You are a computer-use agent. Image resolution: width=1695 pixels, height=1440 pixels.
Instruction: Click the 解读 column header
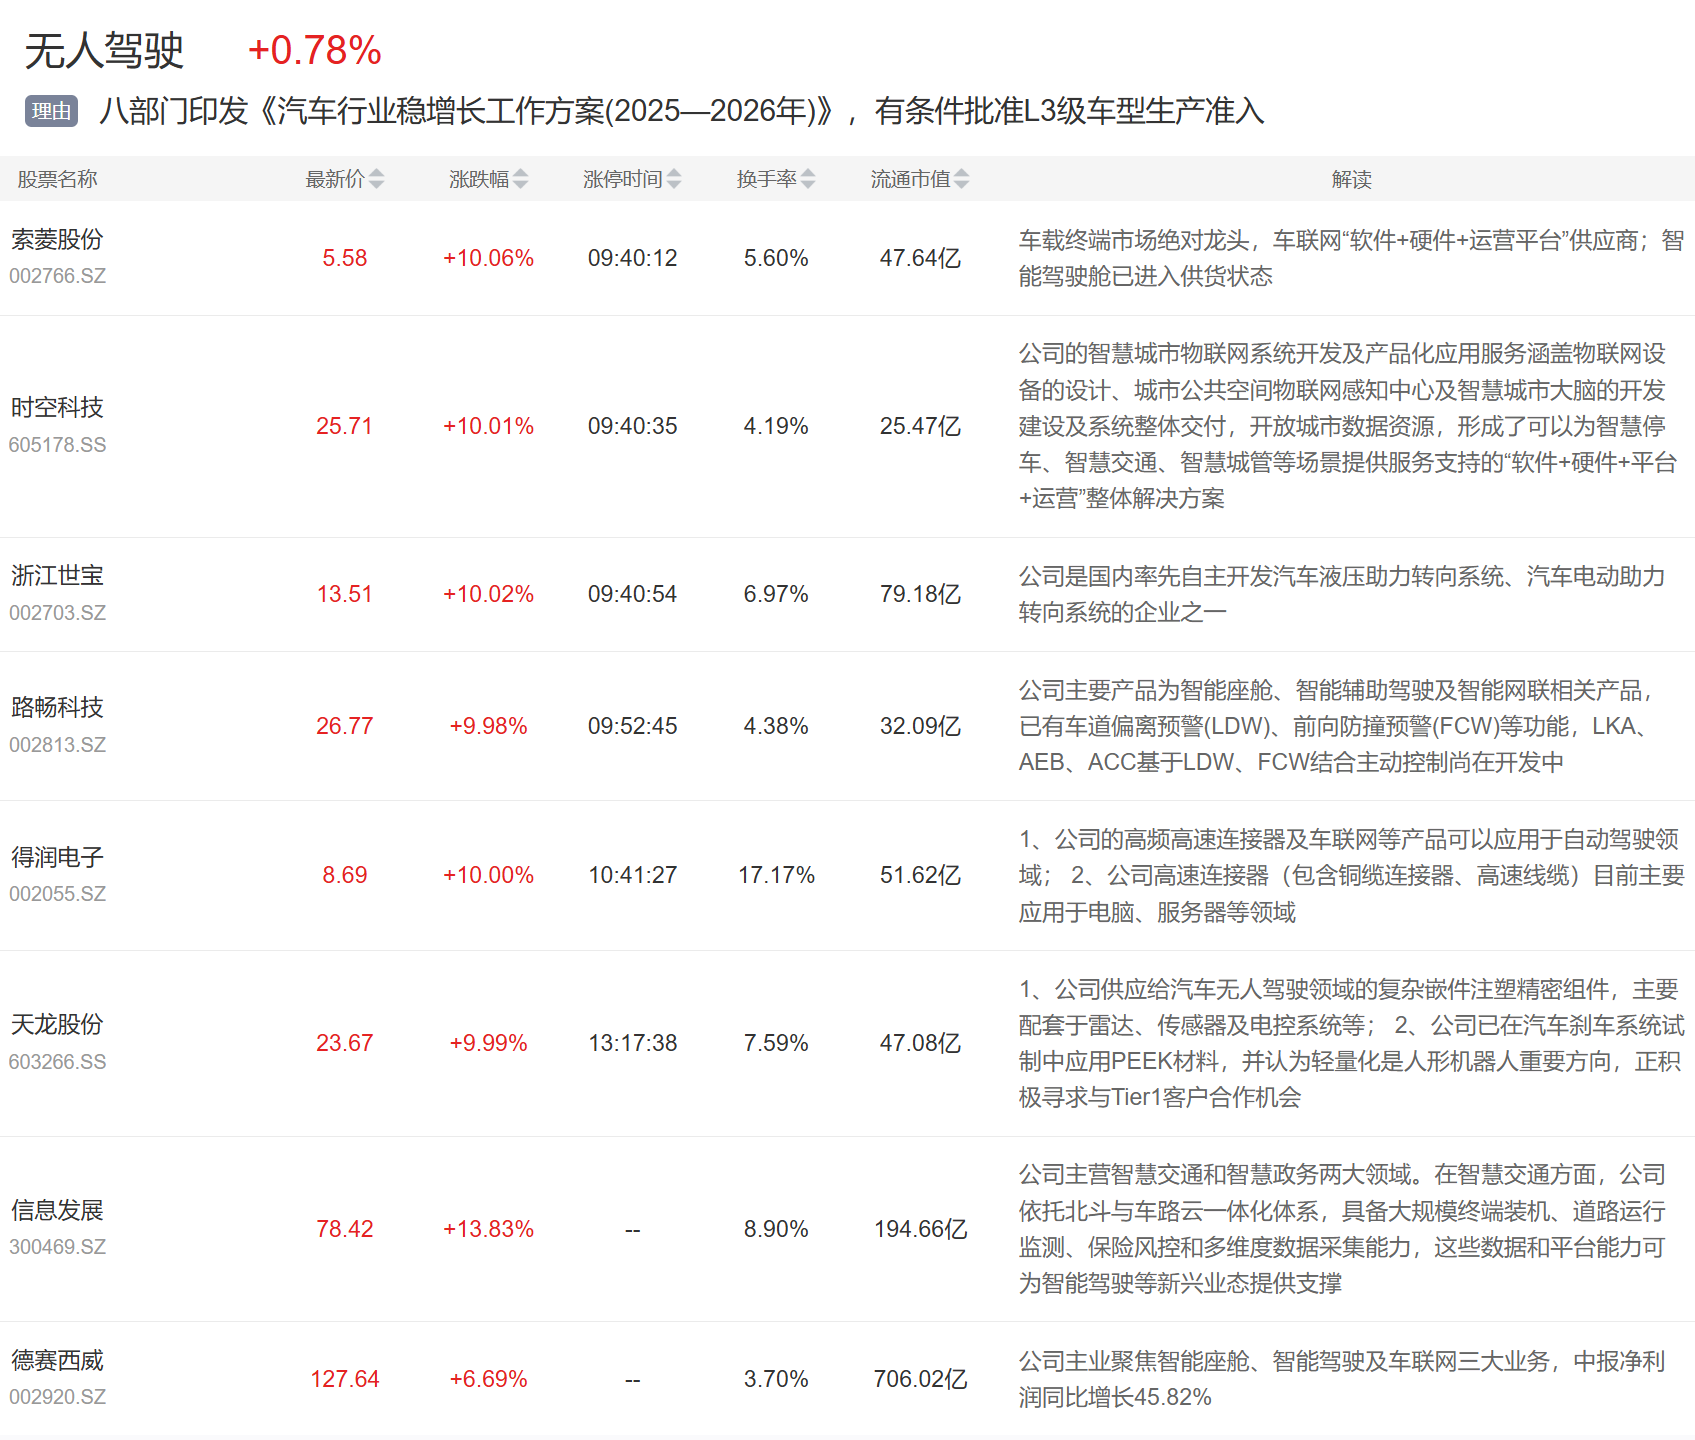[1351, 179]
